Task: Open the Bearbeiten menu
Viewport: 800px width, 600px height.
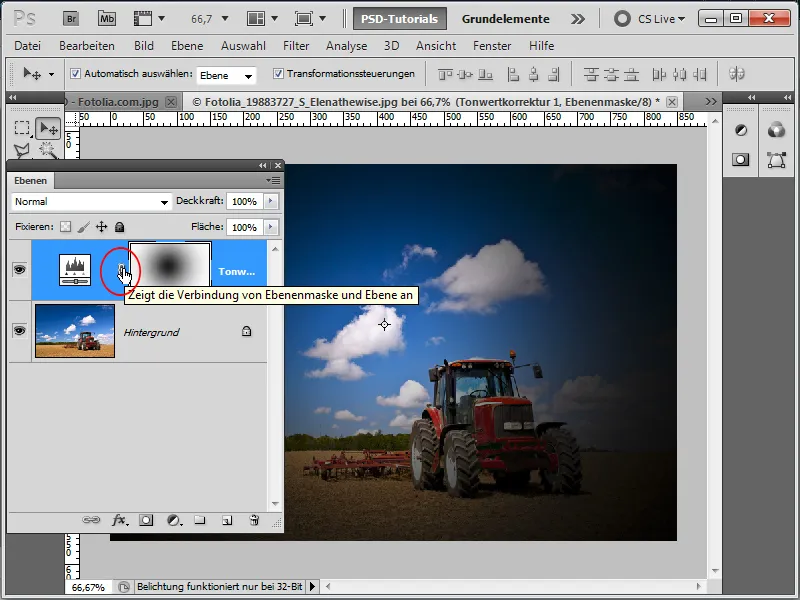Action: (x=87, y=46)
